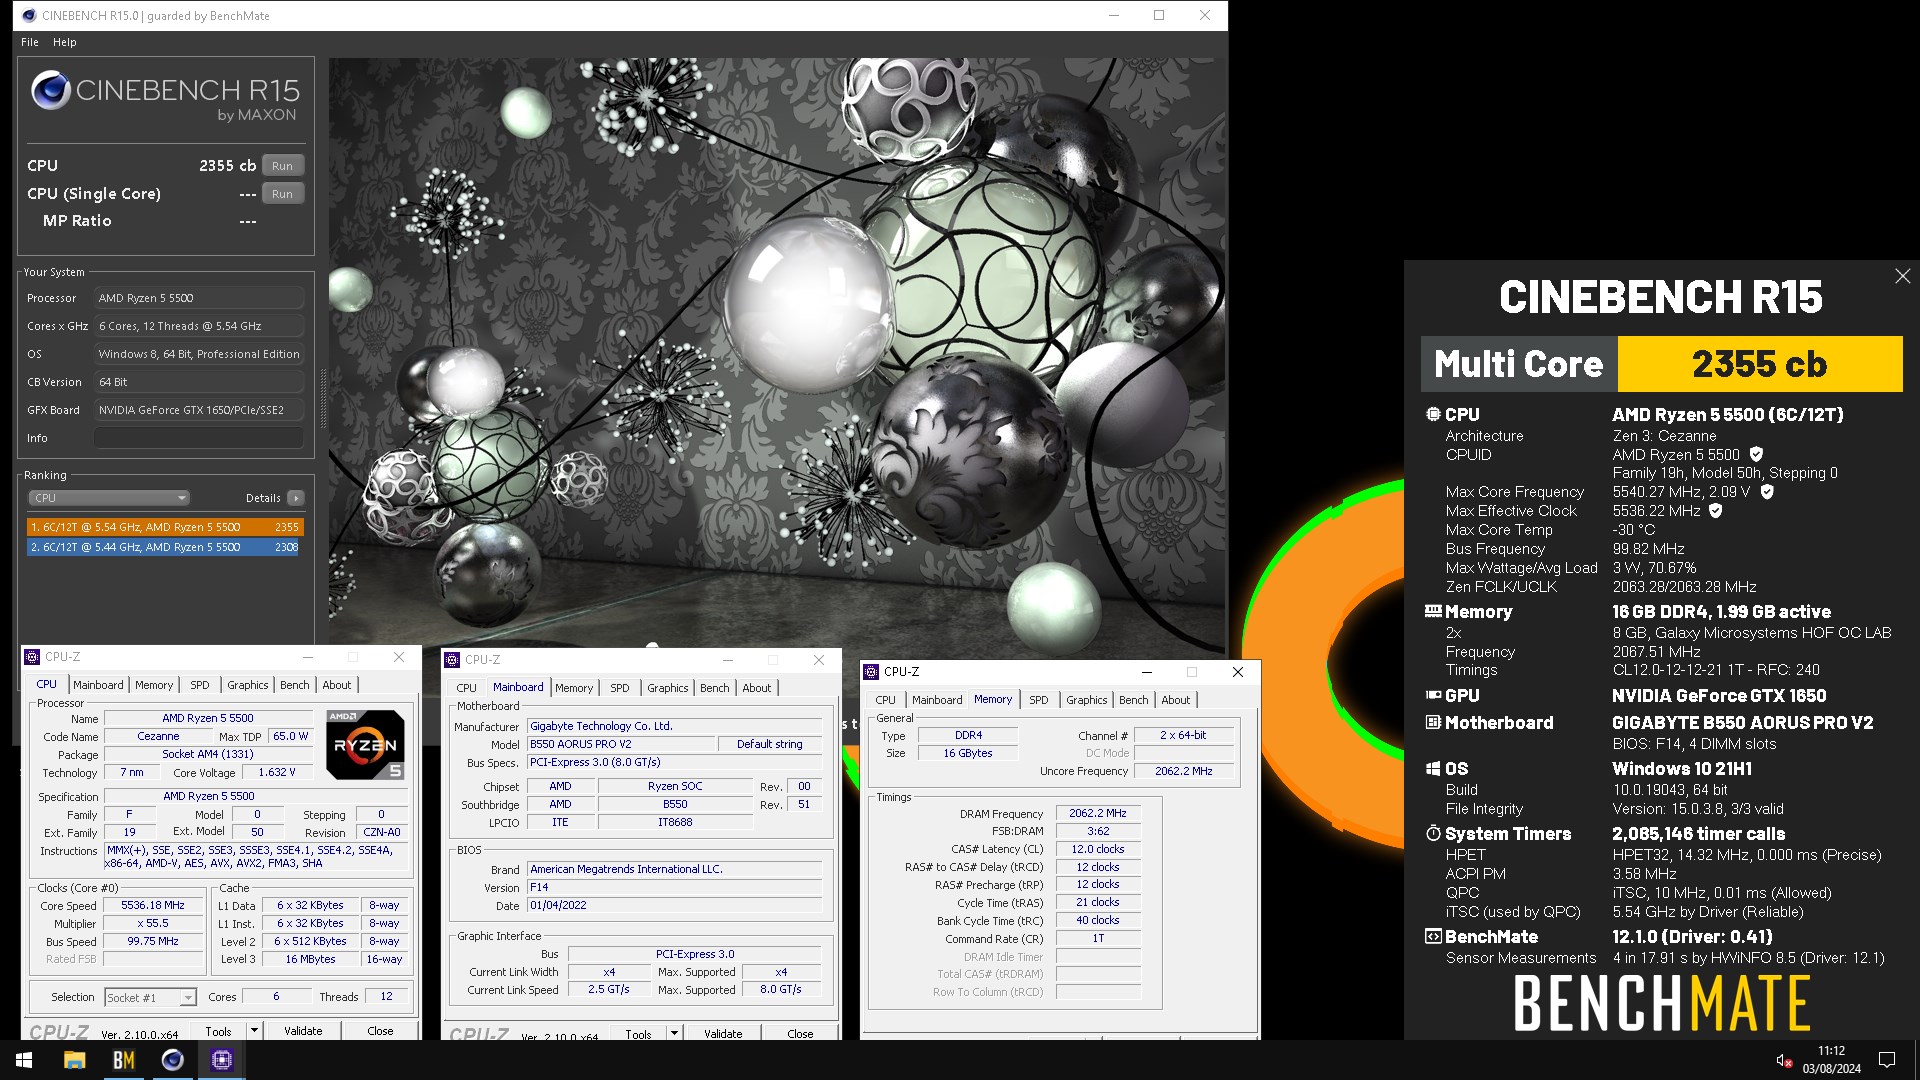This screenshot has height=1080, width=1920.
Task: Click the BenchMate OS Windows icon
Action: tap(1433, 768)
